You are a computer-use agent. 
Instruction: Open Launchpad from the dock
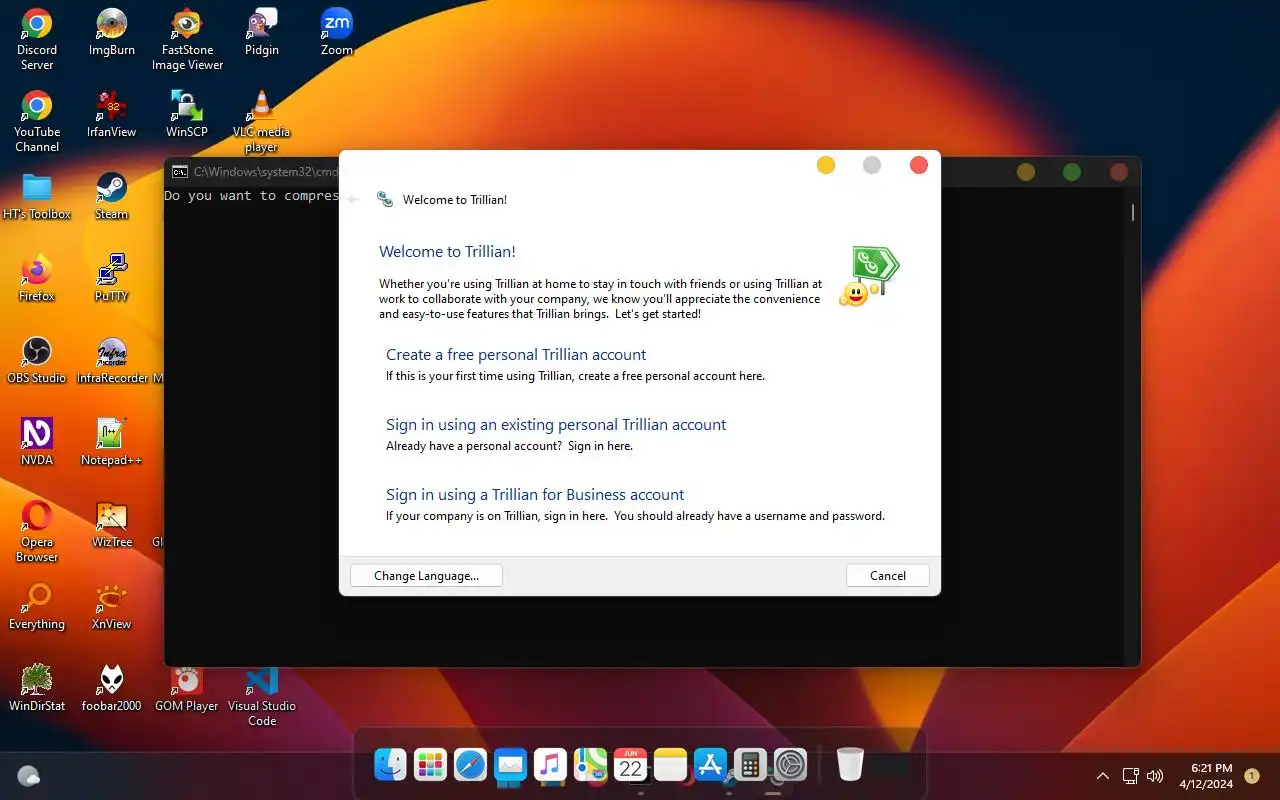(430, 765)
